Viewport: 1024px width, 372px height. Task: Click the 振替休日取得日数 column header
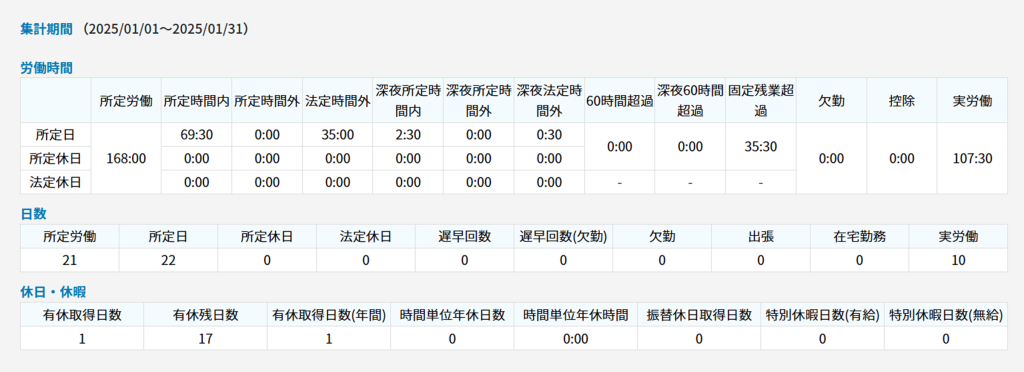point(699,315)
